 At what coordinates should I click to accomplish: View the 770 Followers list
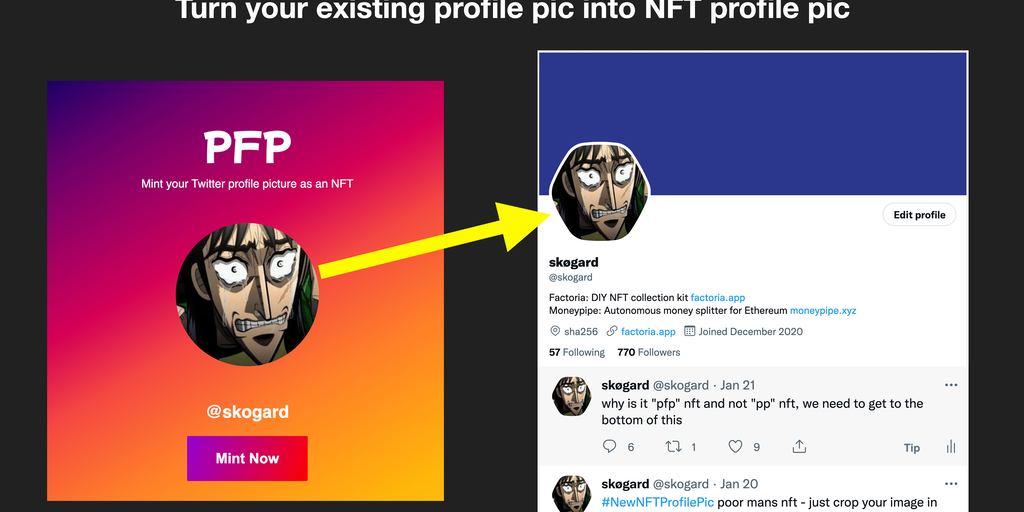click(648, 352)
